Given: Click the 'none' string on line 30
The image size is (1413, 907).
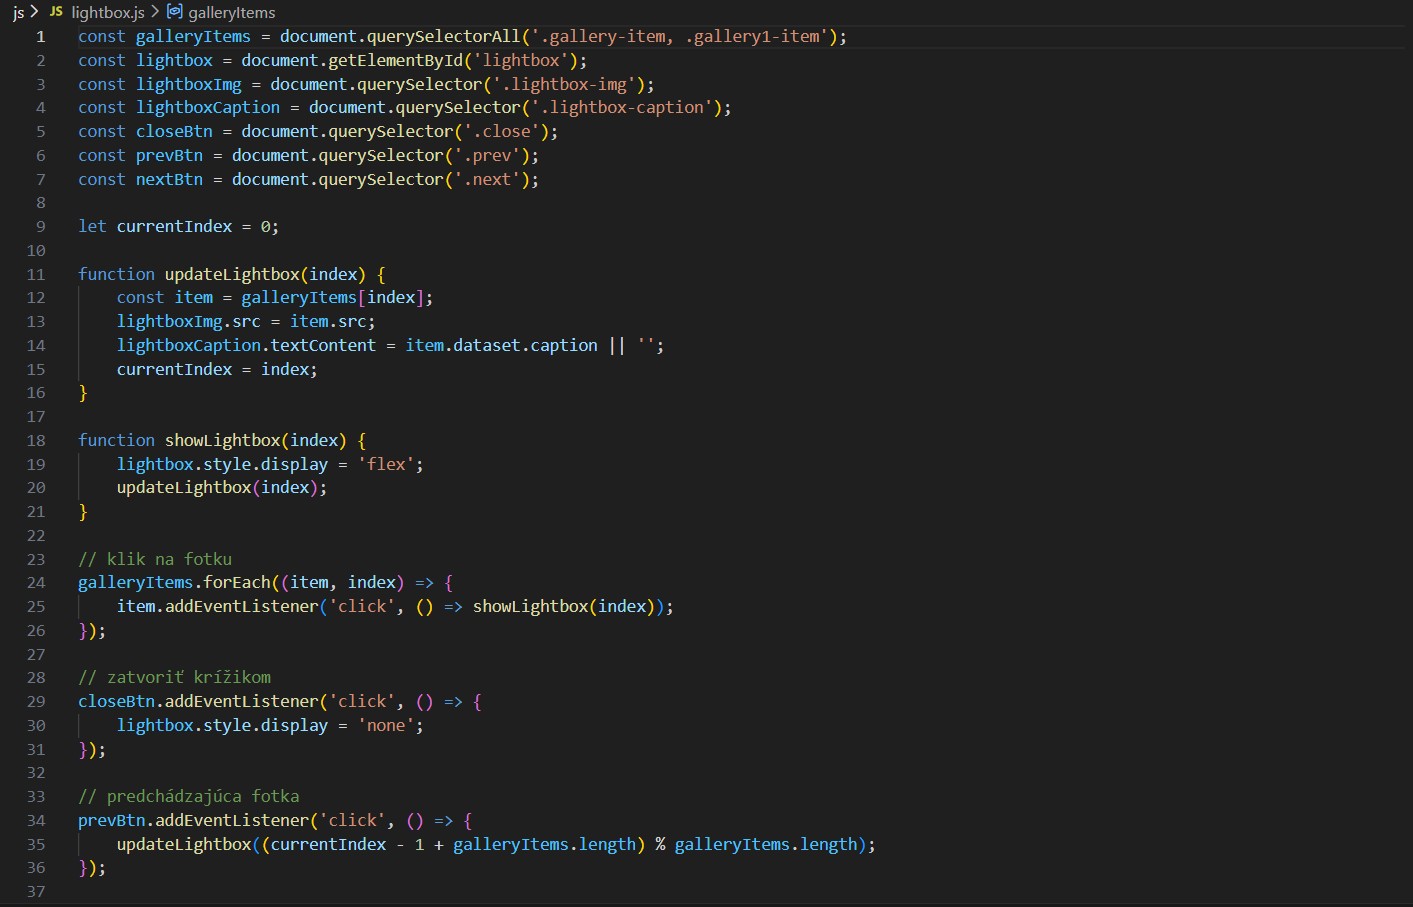Looking at the screenshot, I should [386, 726].
